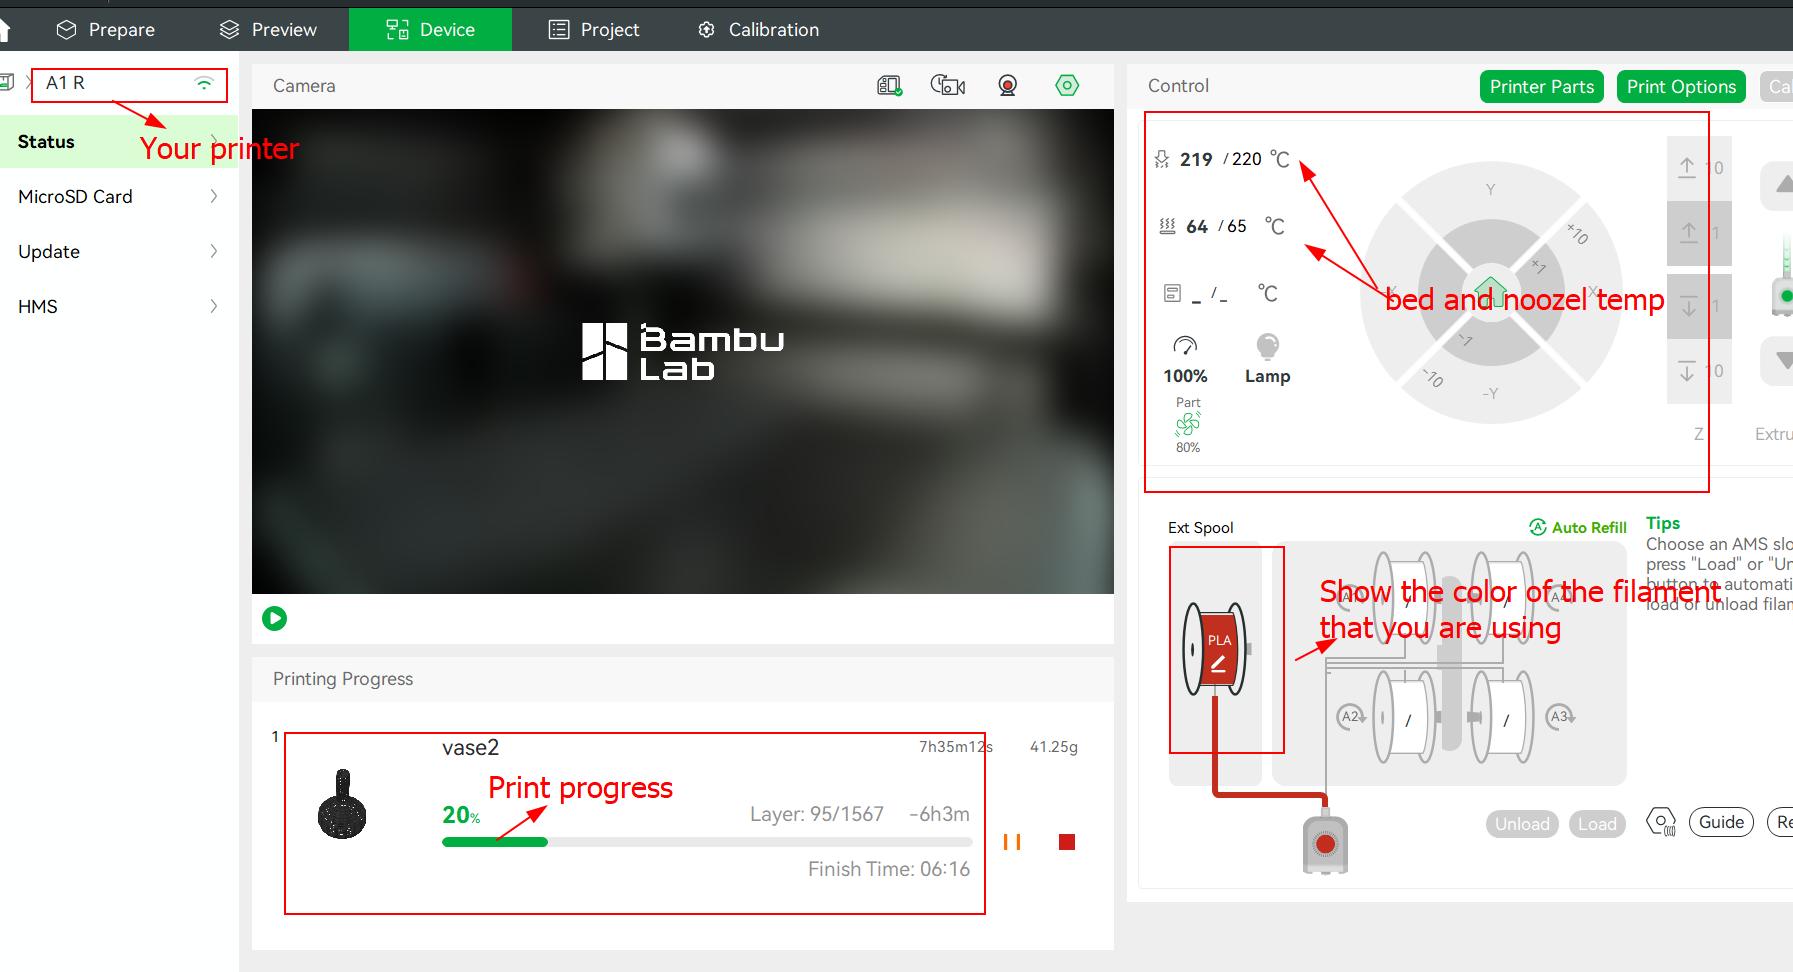
Task: Open Printer Parts settings
Action: pyautogui.click(x=1542, y=86)
